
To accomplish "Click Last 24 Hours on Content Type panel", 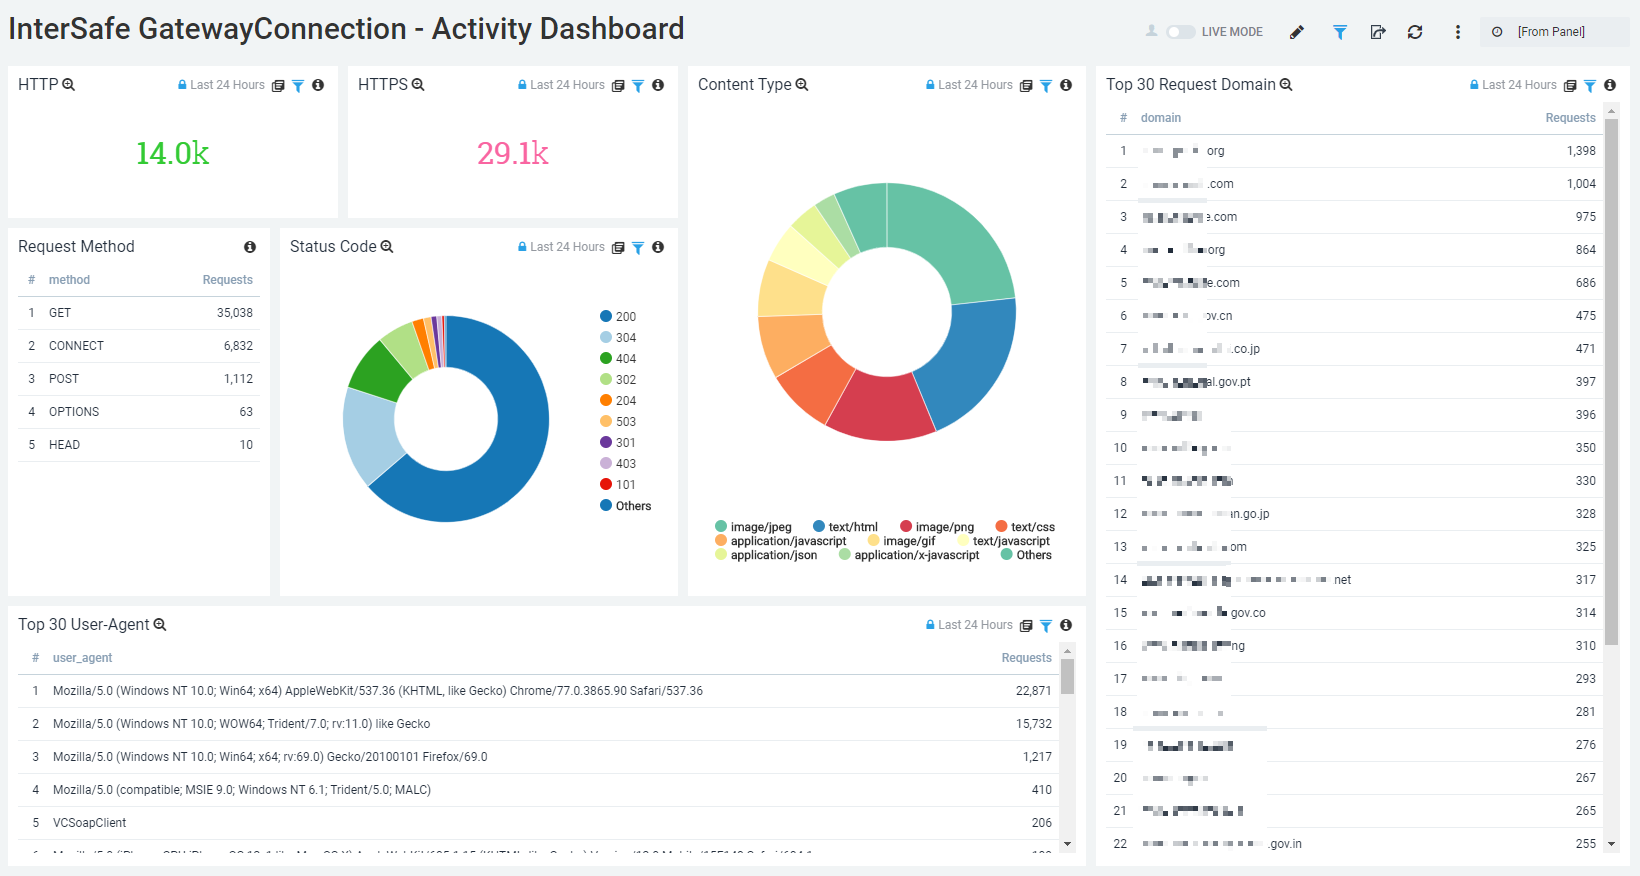I will (969, 85).
